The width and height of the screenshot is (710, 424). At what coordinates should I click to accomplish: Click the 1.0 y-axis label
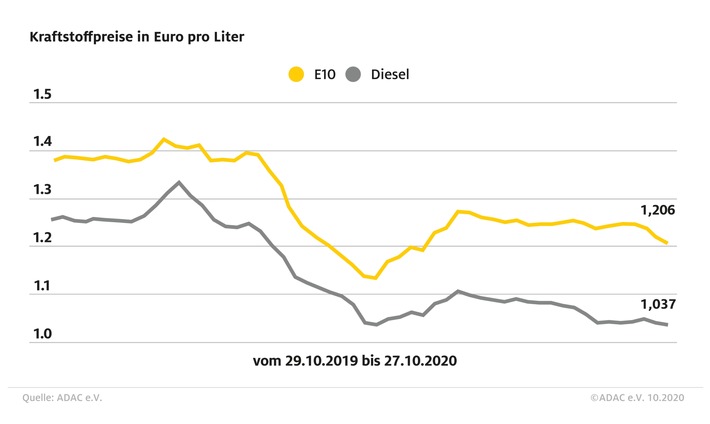click(x=43, y=334)
